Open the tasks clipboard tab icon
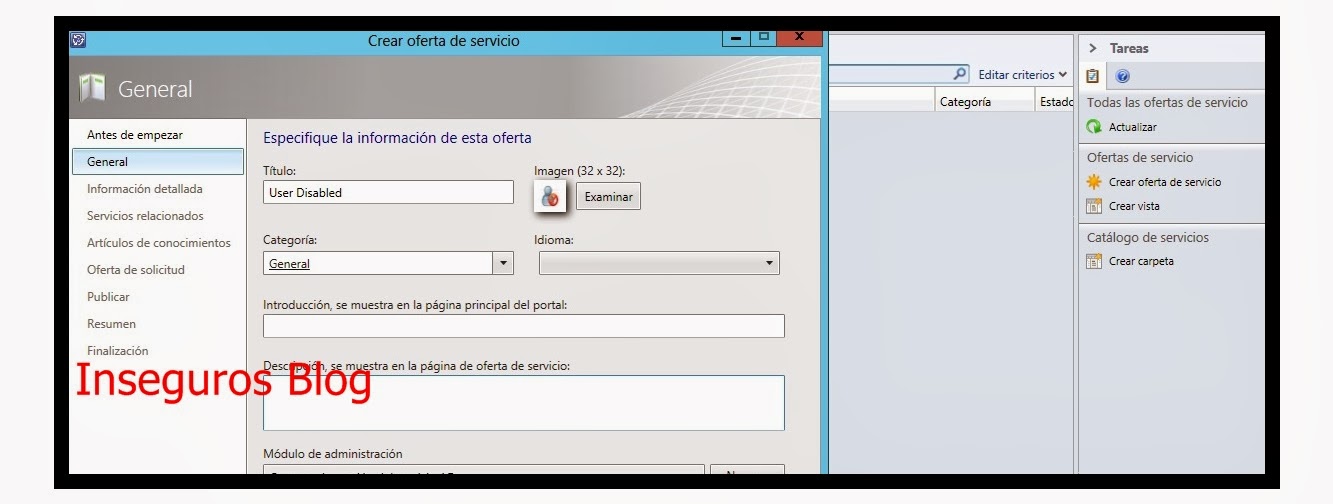The height and width of the screenshot is (504, 1333). [x=1093, y=76]
